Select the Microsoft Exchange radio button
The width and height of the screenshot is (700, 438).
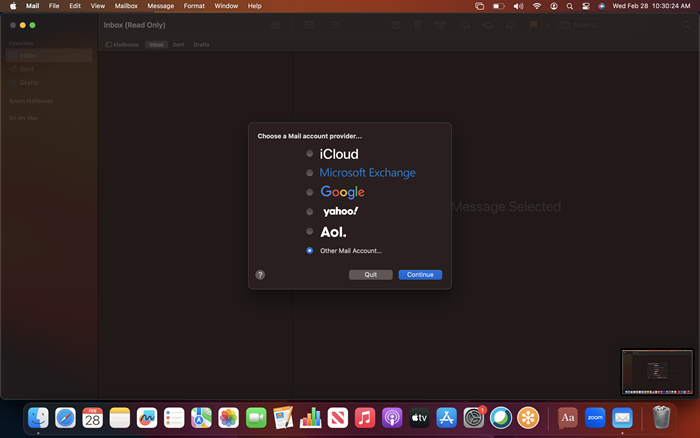click(309, 173)
